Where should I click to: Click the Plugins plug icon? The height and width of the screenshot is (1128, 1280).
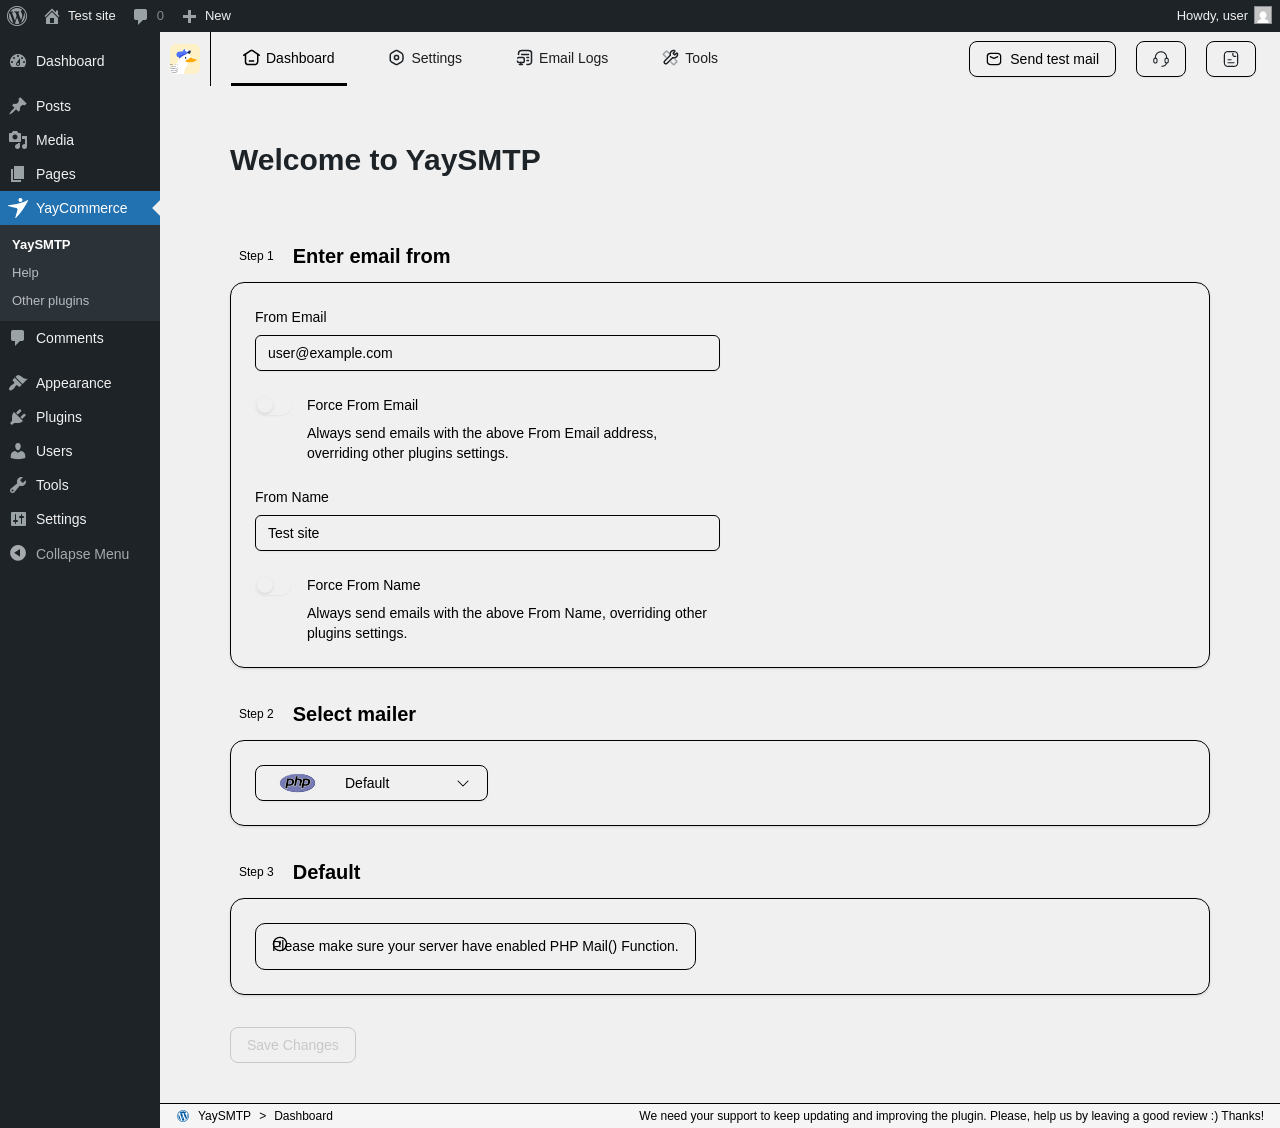[x=18, y=417]
